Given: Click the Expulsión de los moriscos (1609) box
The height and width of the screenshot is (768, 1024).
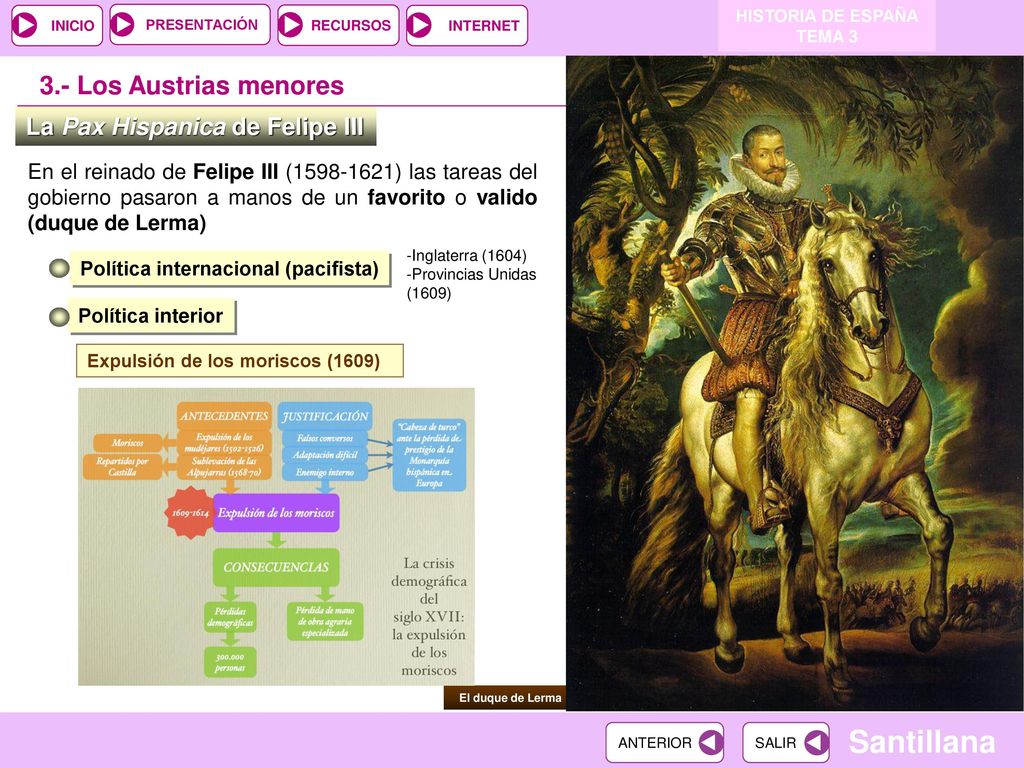Looking at the screenshot, I should 240,361.
